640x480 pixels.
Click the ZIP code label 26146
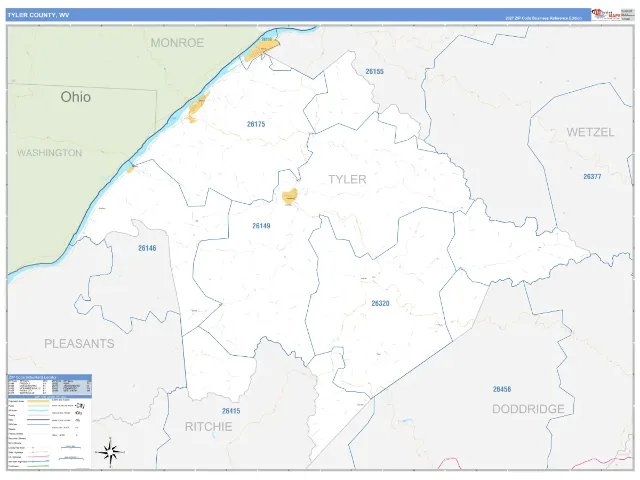pyautogui.click(x=147, y=248)
